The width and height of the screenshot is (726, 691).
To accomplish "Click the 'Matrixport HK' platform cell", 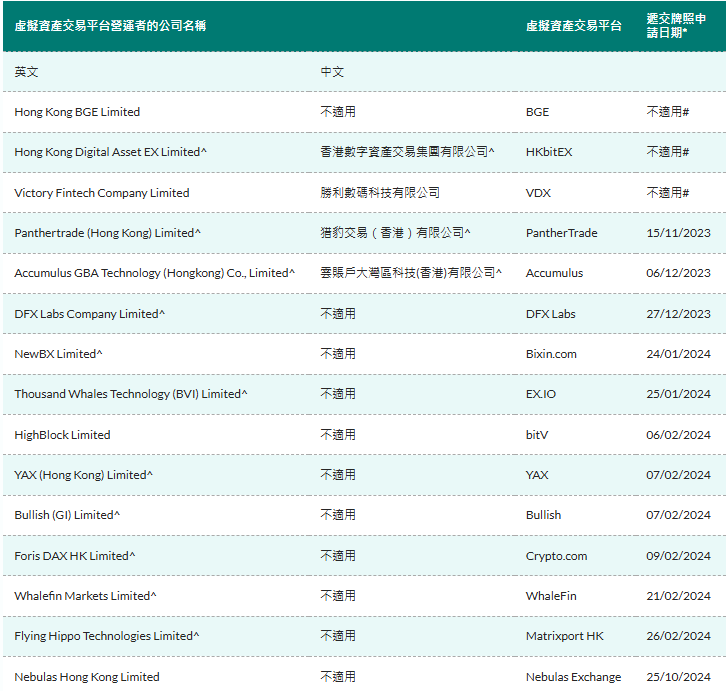I will tap(564, 636).
